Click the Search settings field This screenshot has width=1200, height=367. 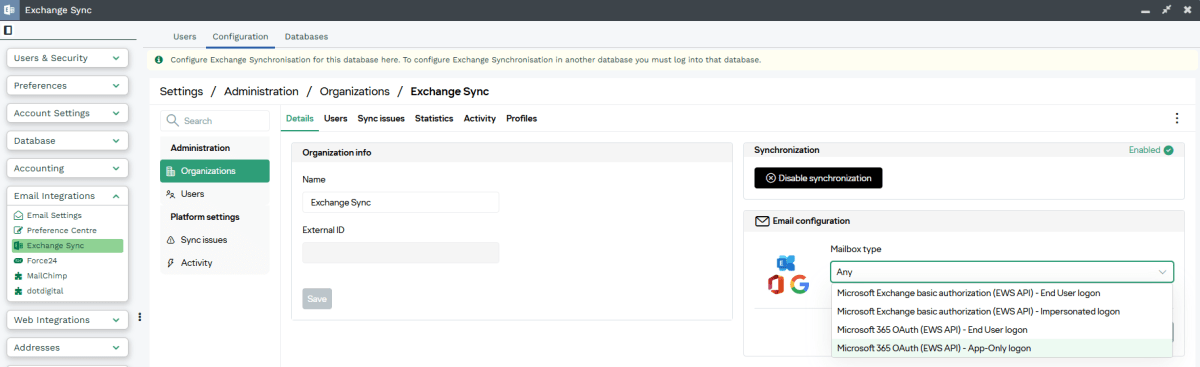(x=215, y=120)
